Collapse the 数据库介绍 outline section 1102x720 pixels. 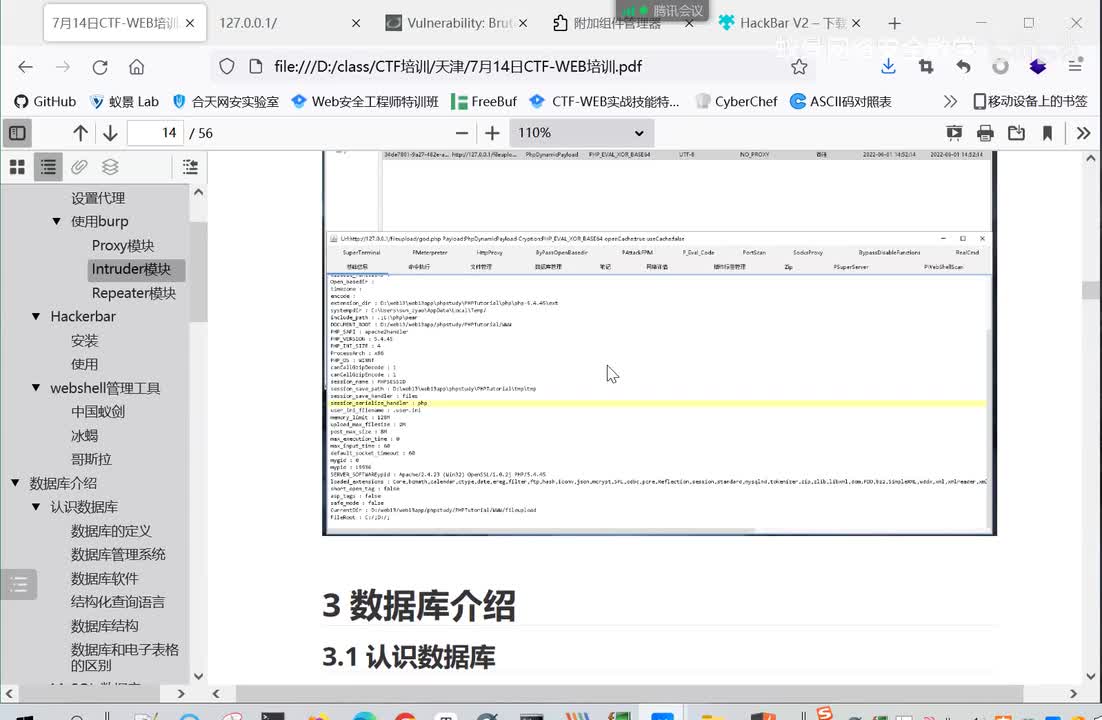(x=15, y=483)
